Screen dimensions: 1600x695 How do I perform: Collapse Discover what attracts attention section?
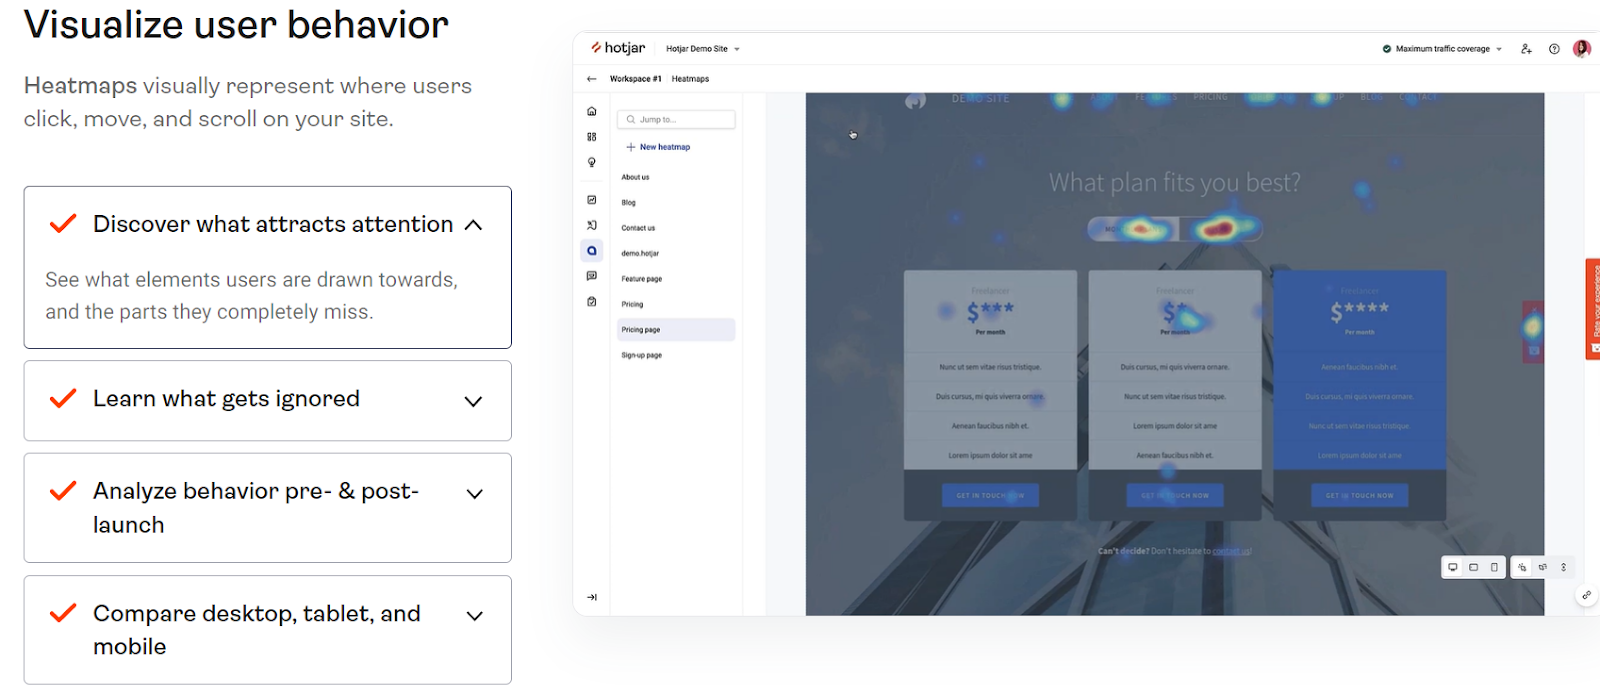[474, 225]
